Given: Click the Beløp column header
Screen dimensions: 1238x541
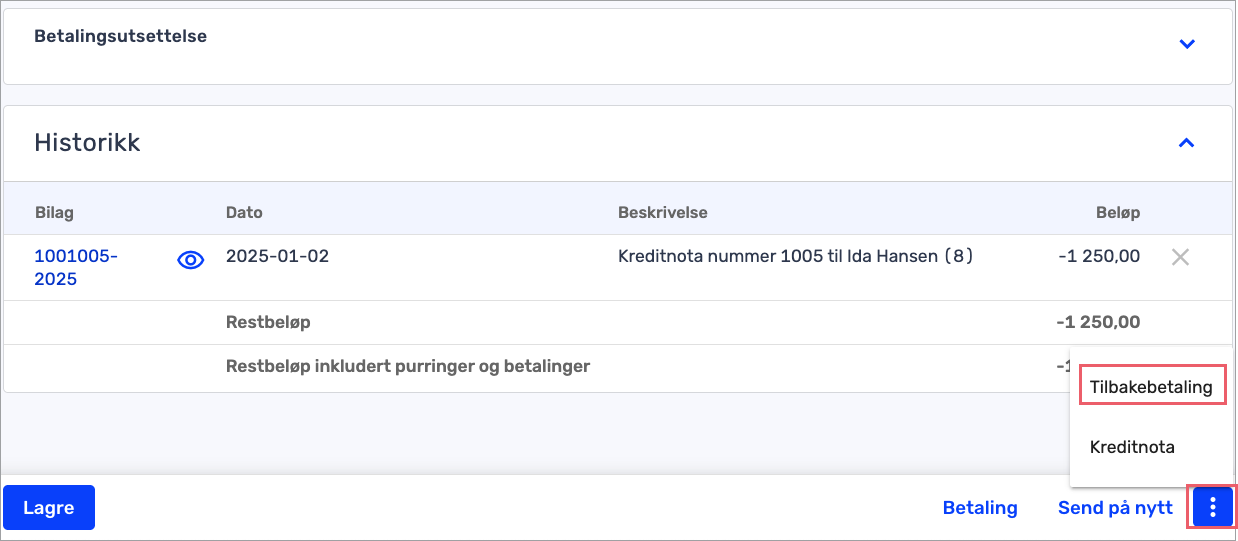Looking at the screenshot, I should pos(1117,212).
